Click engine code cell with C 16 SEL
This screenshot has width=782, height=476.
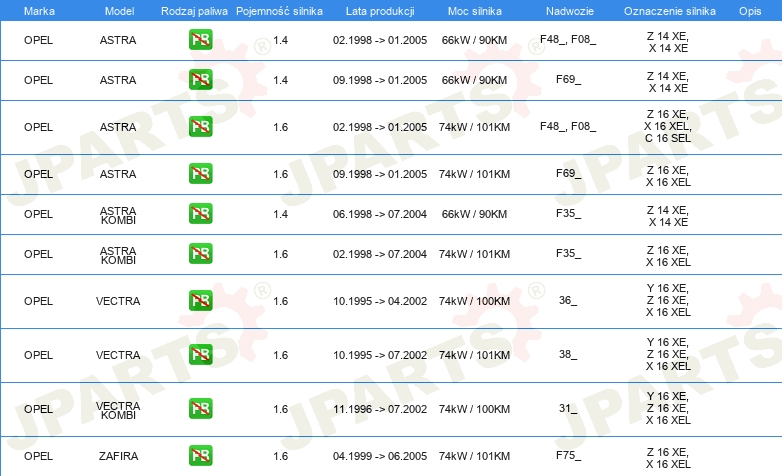[668, 126]
